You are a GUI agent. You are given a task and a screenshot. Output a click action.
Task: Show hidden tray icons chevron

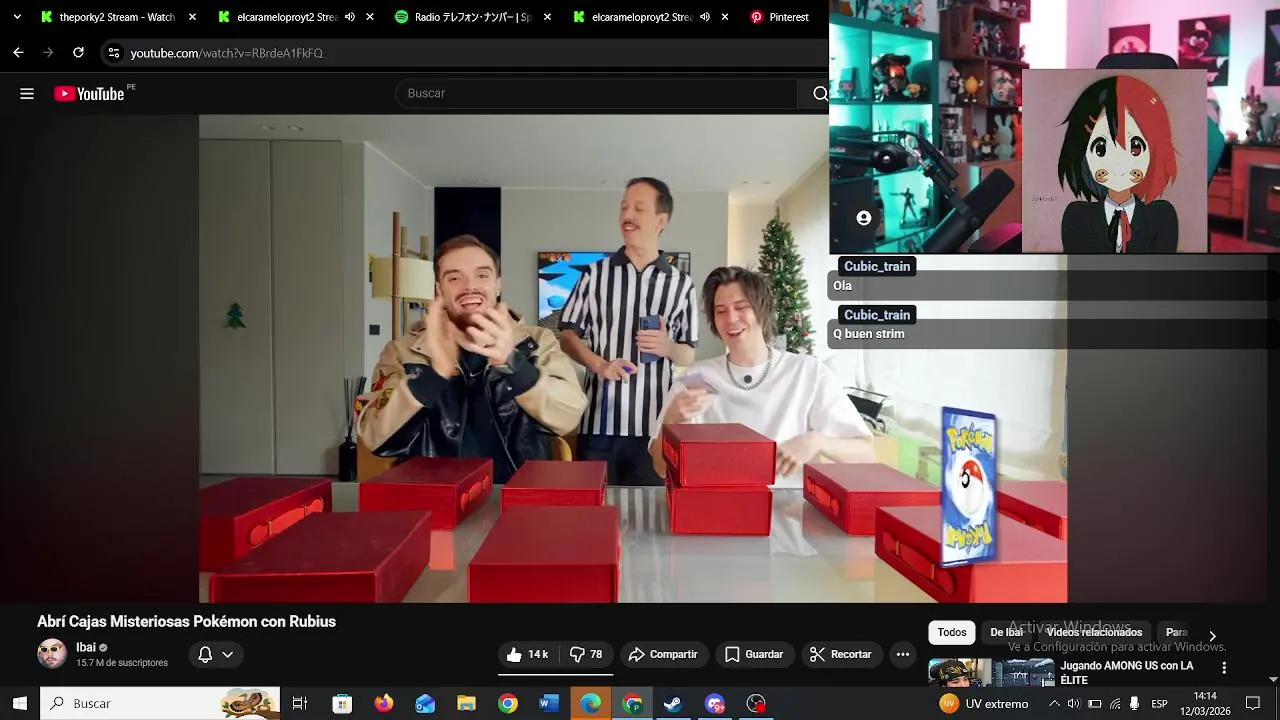1053,704
